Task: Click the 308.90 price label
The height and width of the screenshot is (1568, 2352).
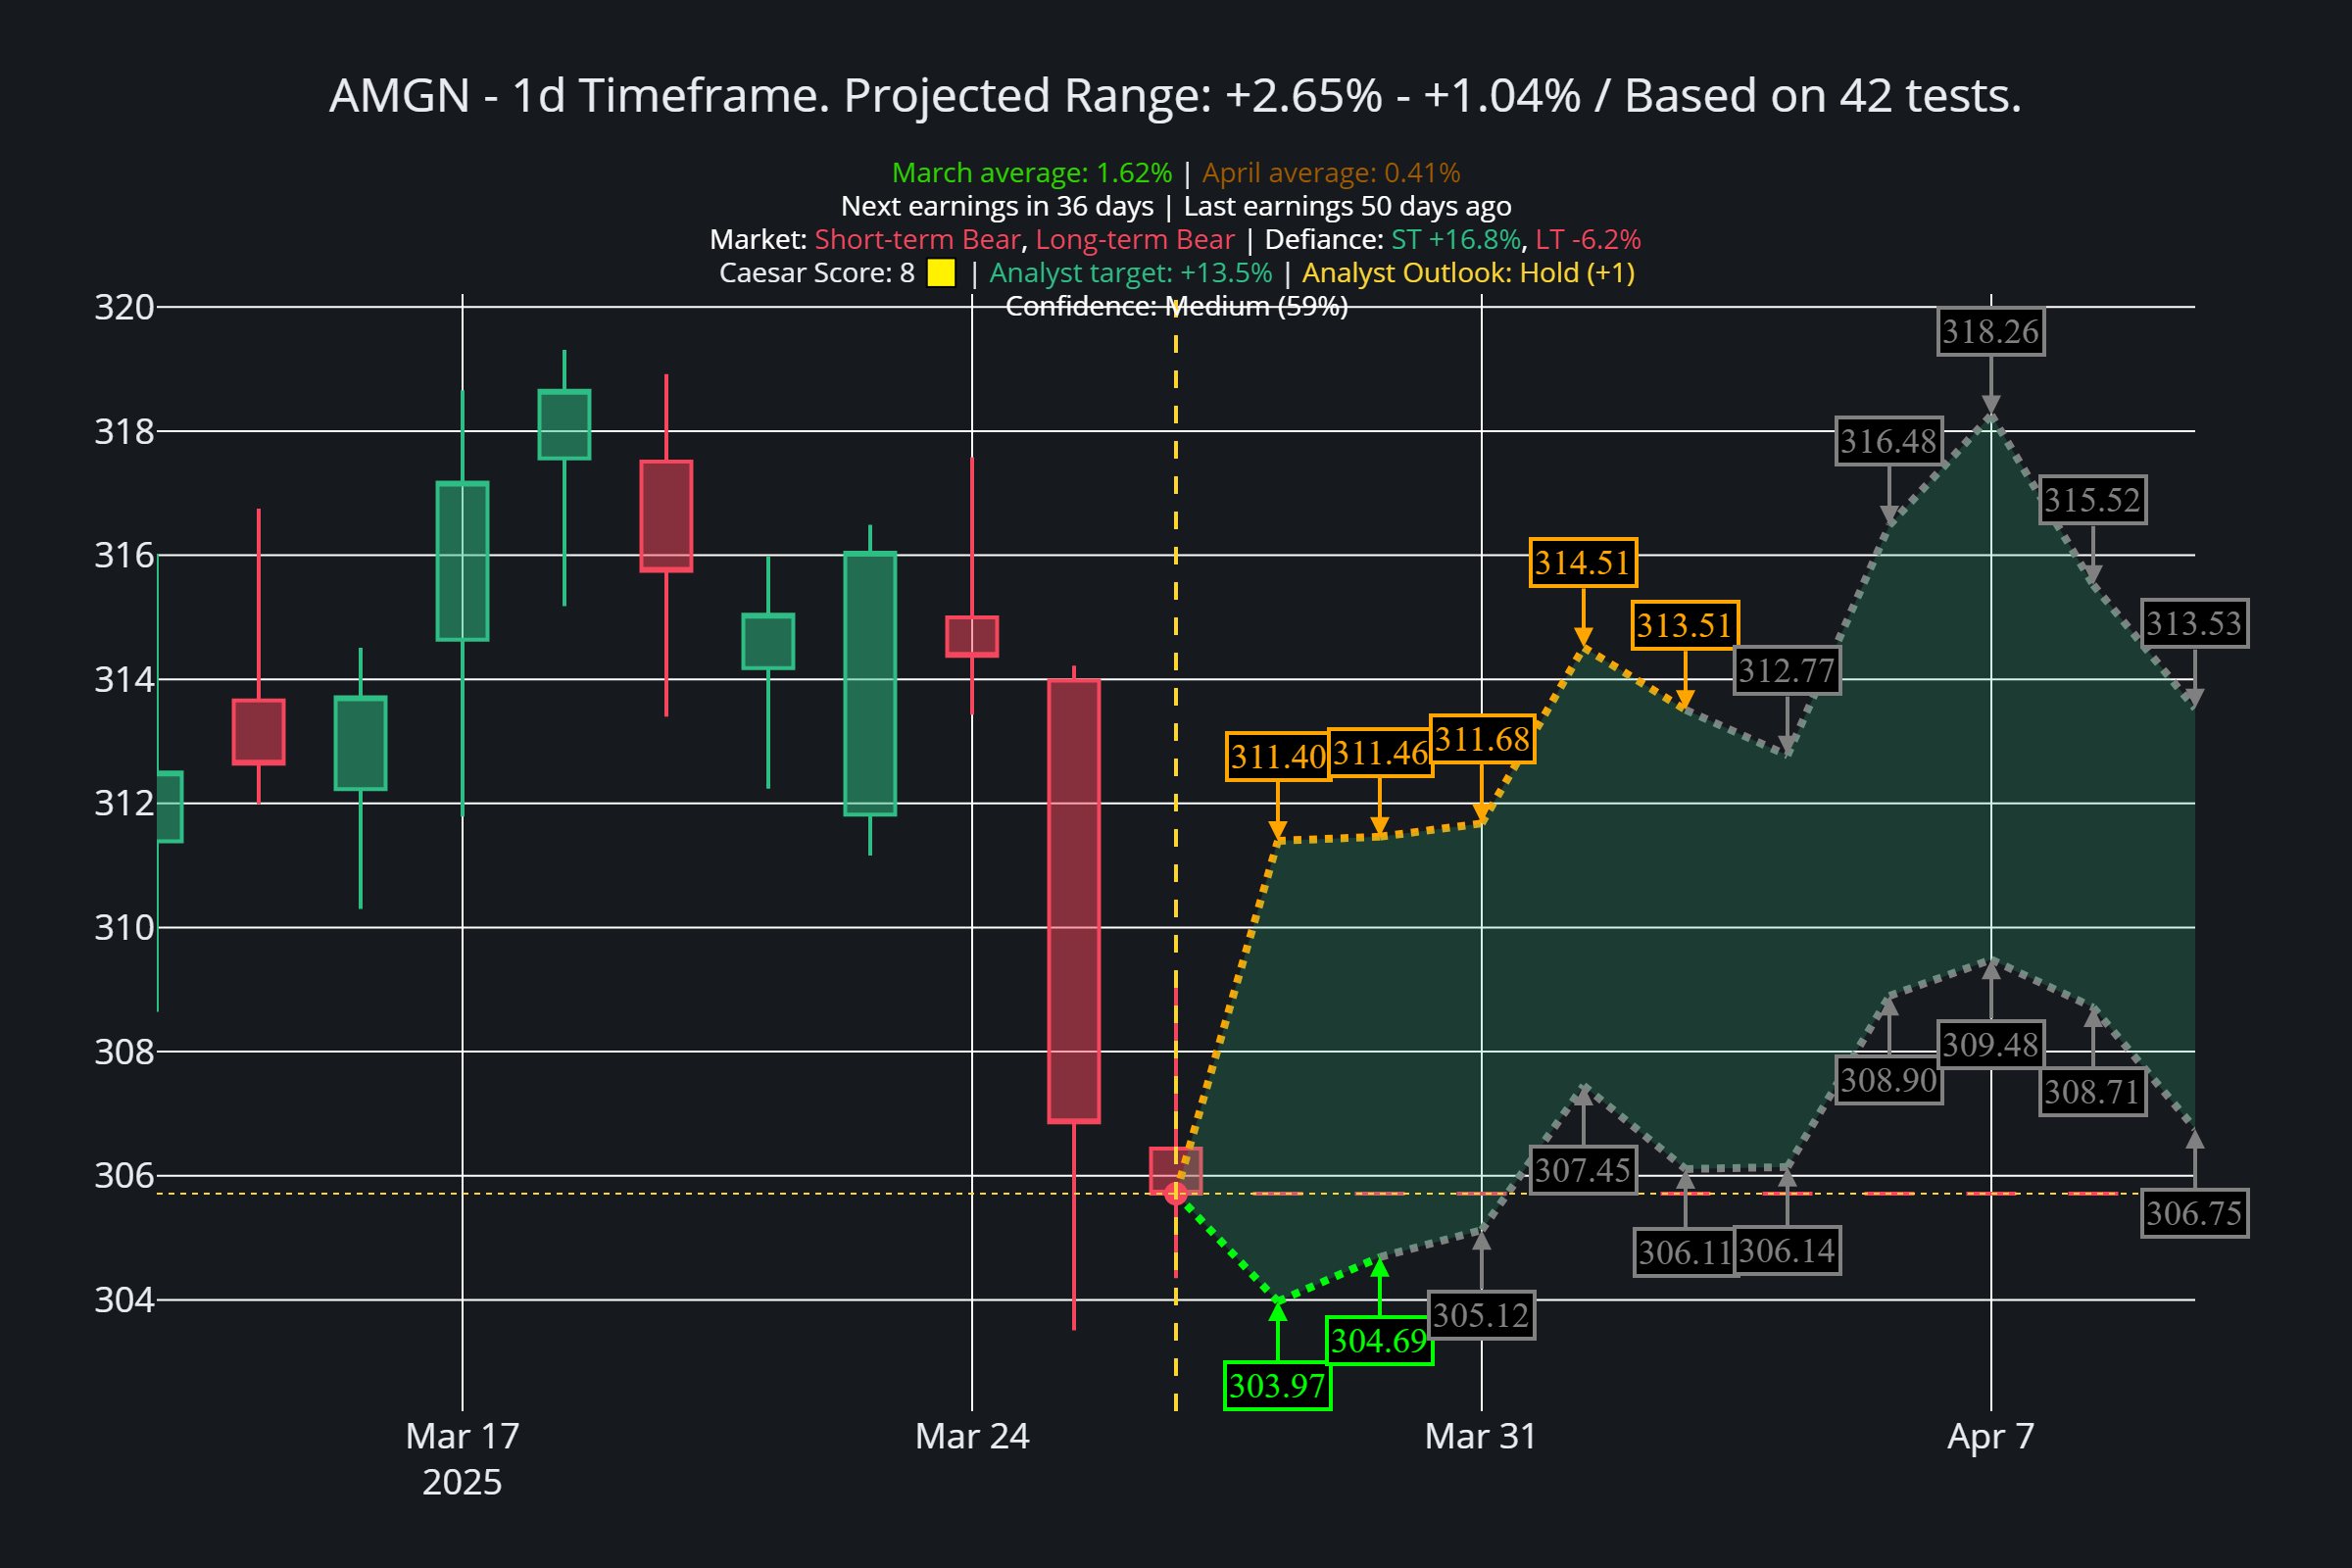Action: [x=1889, y=1081]
